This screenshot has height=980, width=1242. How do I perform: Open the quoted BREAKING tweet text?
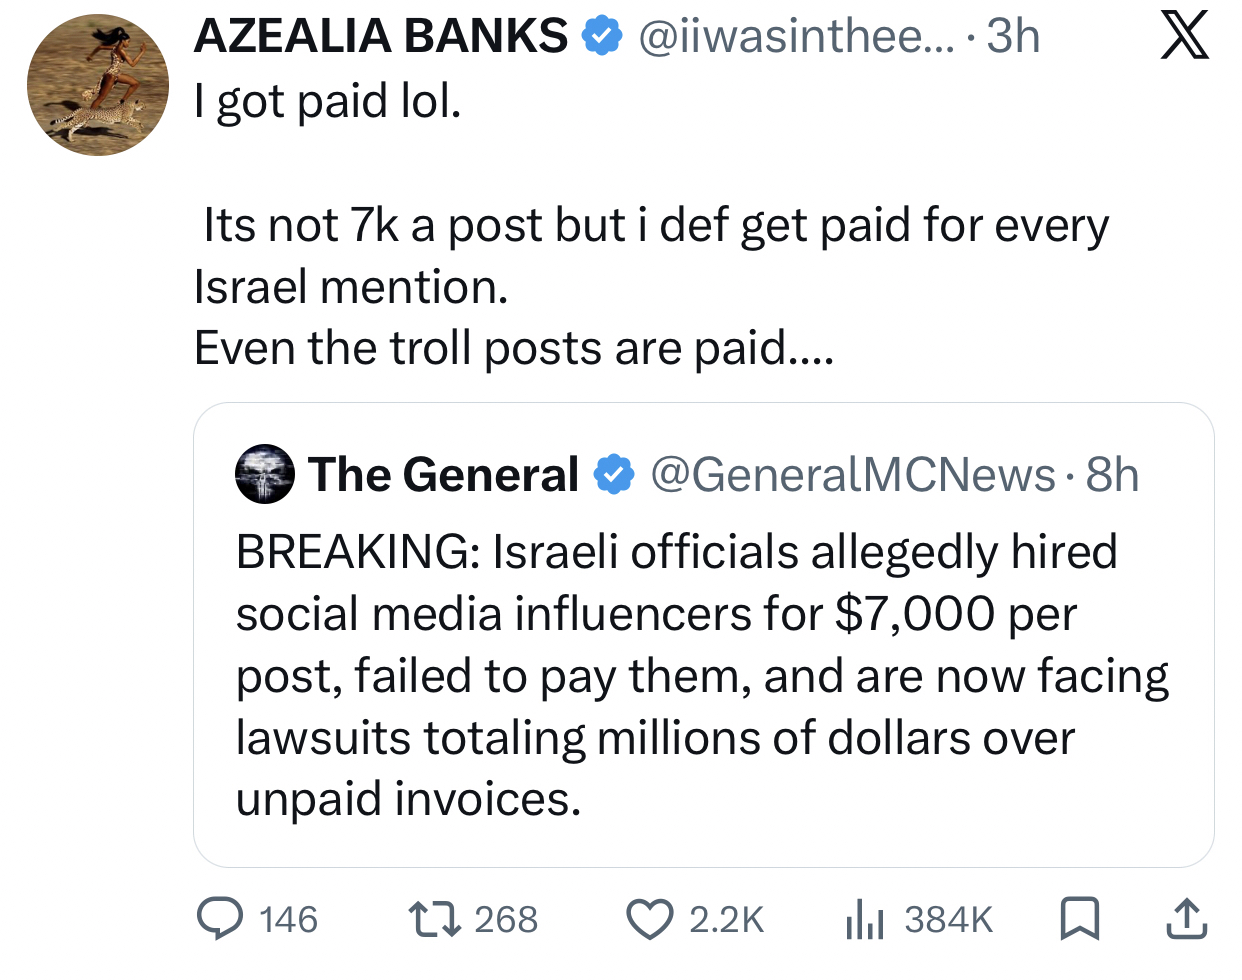(x=700, y=675)
